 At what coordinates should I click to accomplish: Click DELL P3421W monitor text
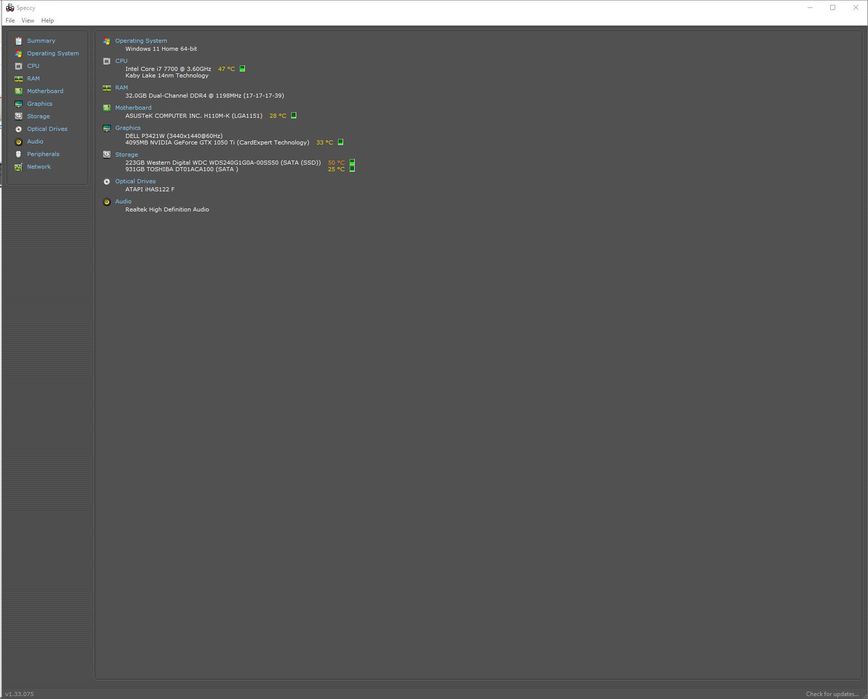coord(173,136)
